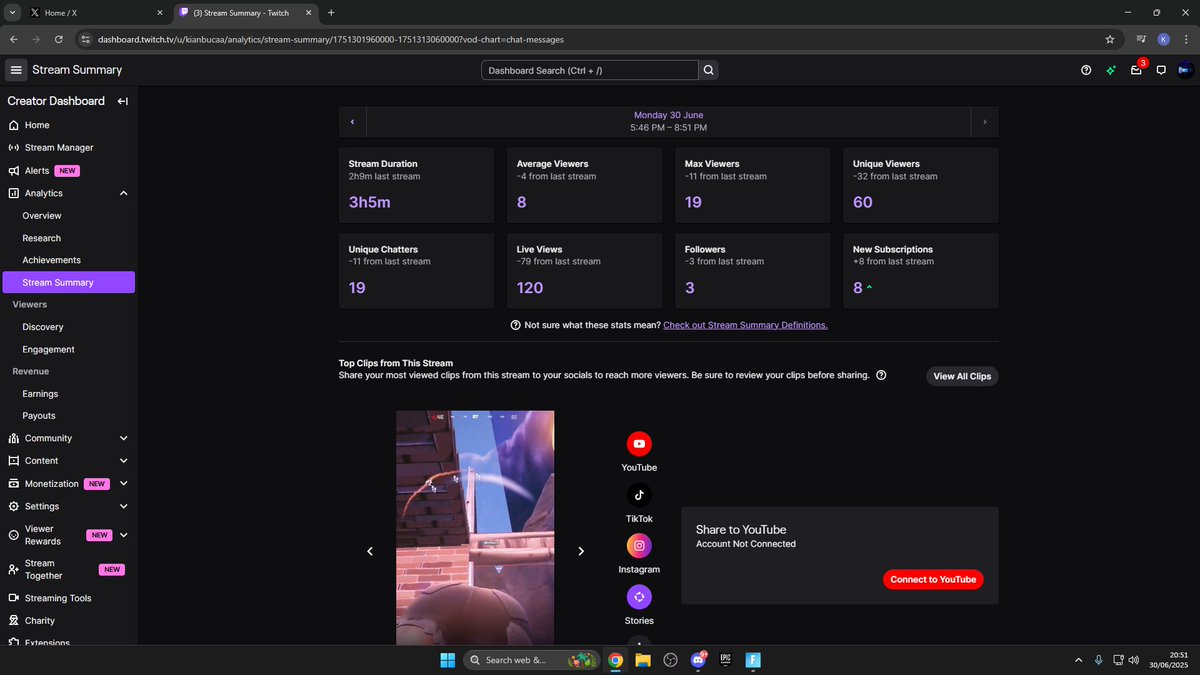This screenshot has height=675, width=1200.
Task: Go to the previous stream date arrow
Action: tap(352, 122)
